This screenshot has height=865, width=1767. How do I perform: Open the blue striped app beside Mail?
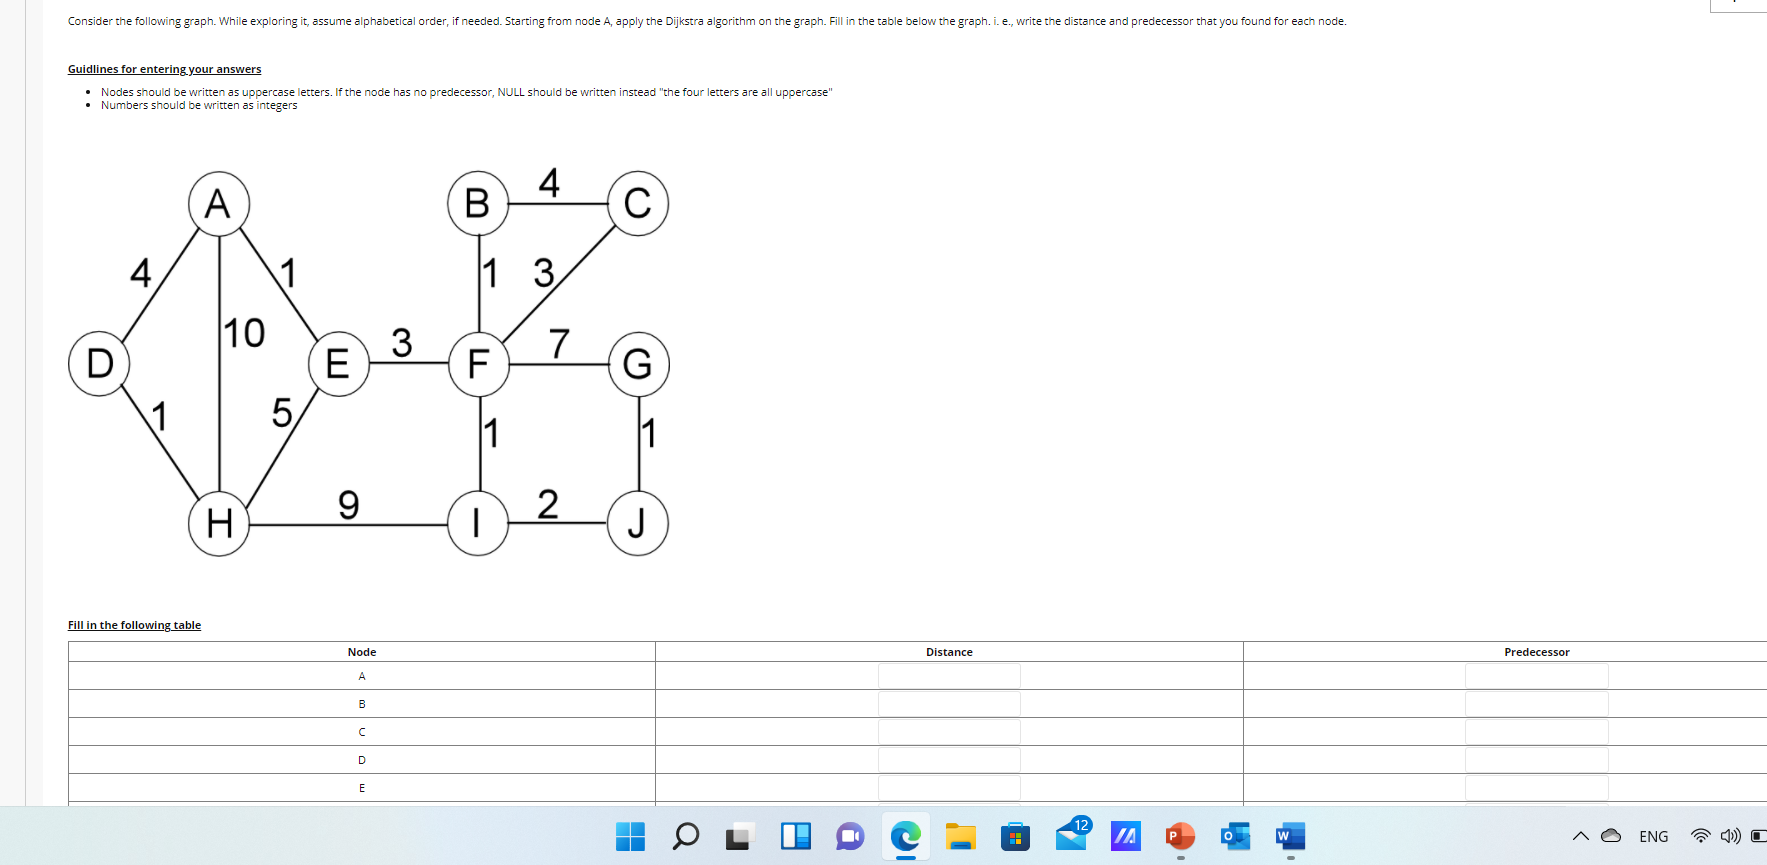(x=1125, y=836)
